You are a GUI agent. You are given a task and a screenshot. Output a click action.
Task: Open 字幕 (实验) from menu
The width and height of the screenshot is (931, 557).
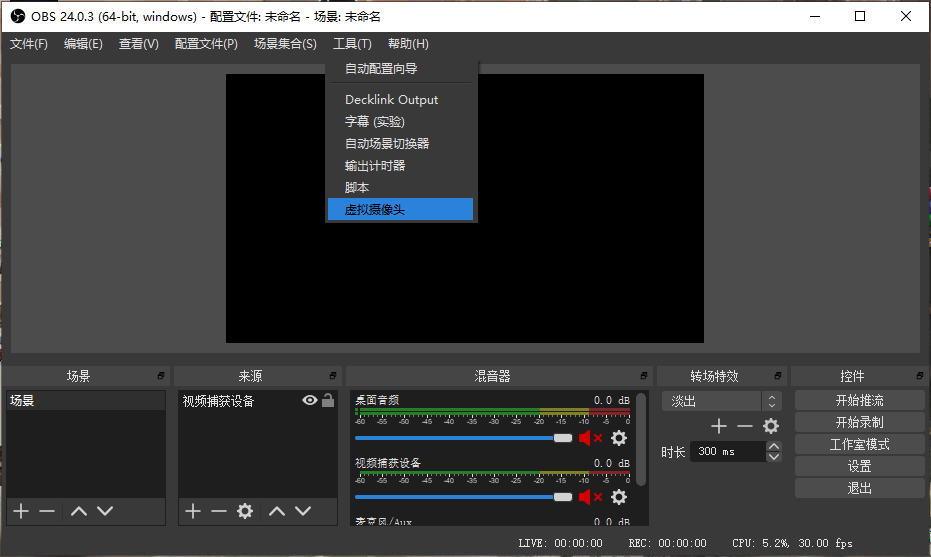401,122
